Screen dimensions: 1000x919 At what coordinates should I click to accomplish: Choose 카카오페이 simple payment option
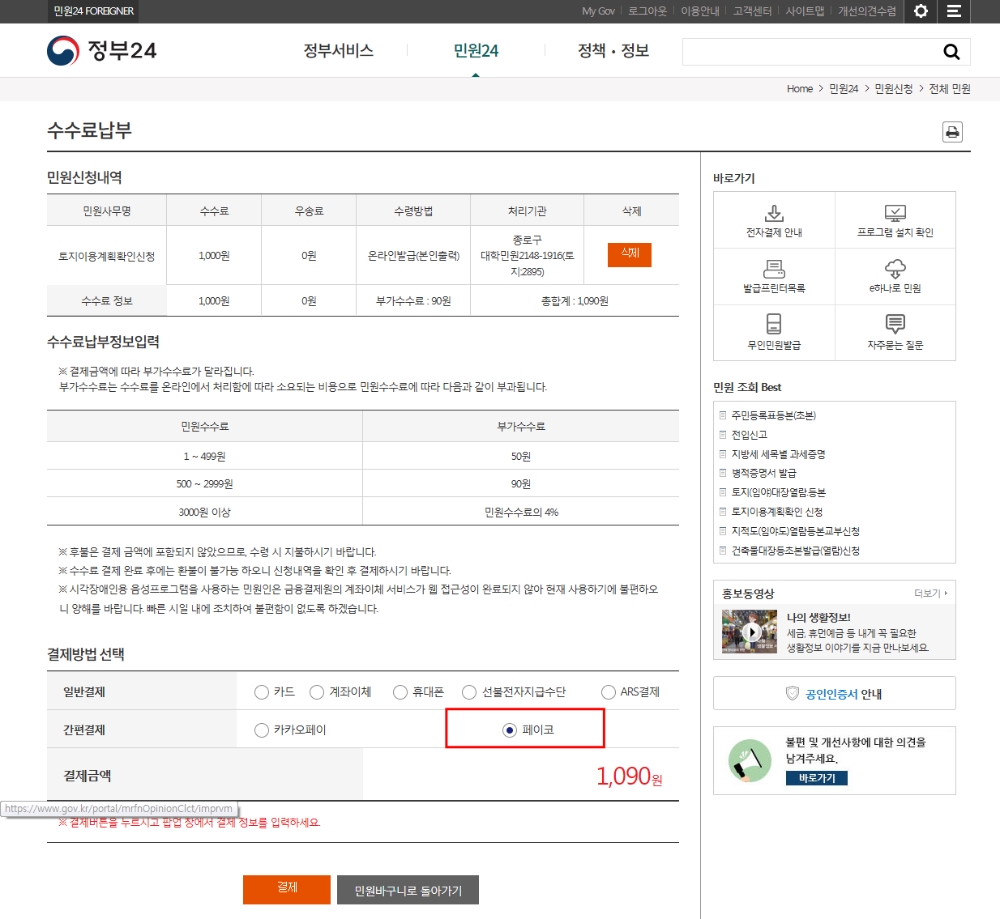(262, 730)
